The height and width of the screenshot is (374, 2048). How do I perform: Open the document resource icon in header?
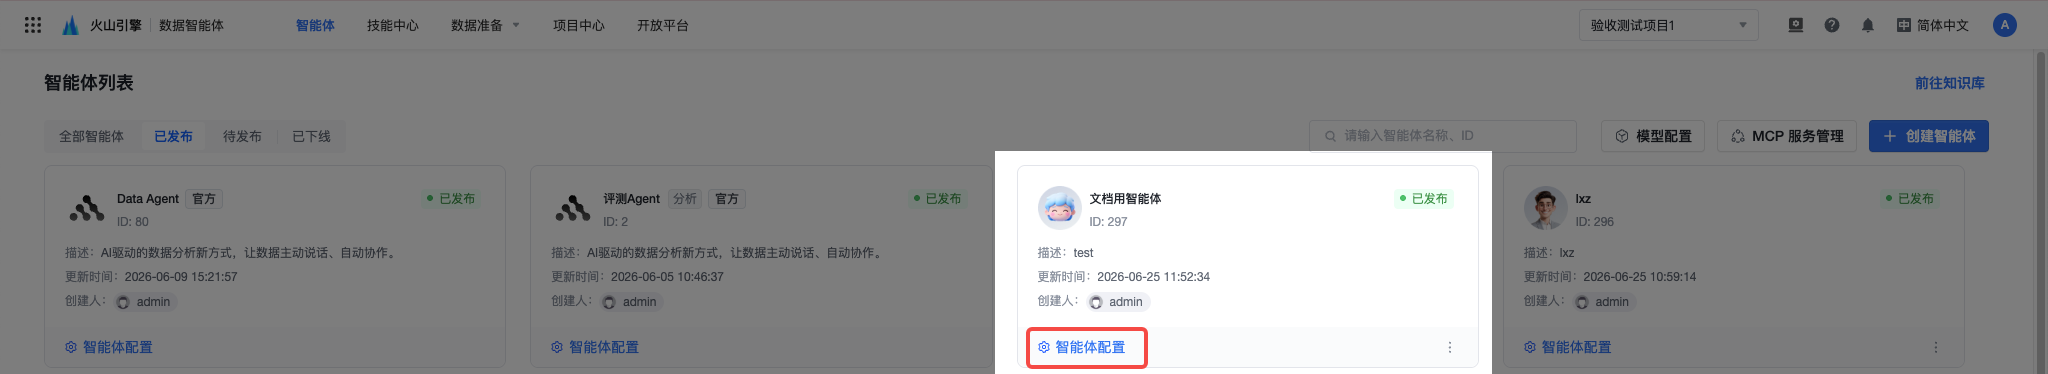(1796, 25)
